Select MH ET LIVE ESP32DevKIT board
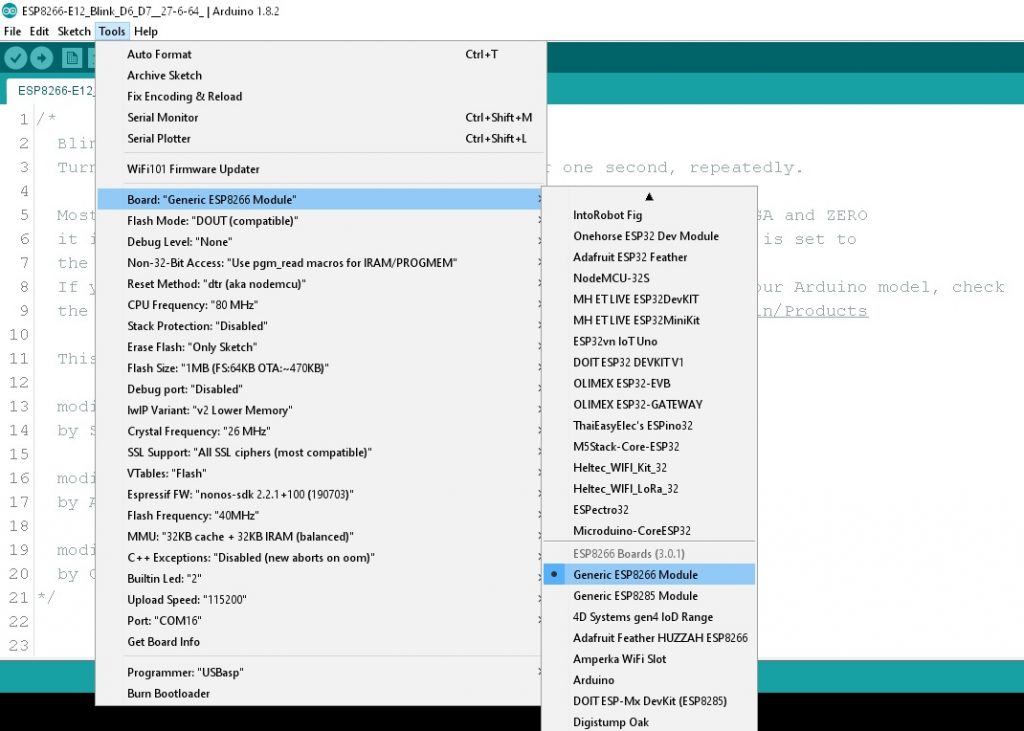Viewport: 1024px width, 731px height. pos(649,299)
